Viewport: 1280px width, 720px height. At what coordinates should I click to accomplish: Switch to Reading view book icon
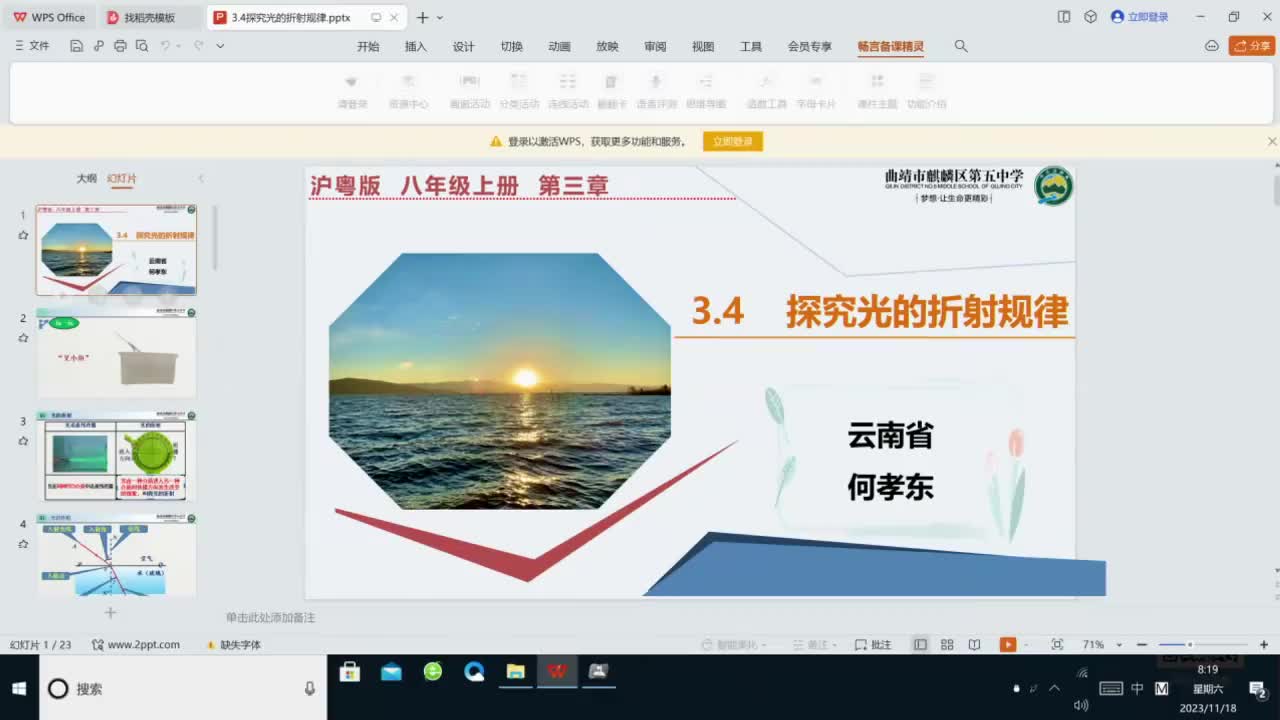(974, 645)
